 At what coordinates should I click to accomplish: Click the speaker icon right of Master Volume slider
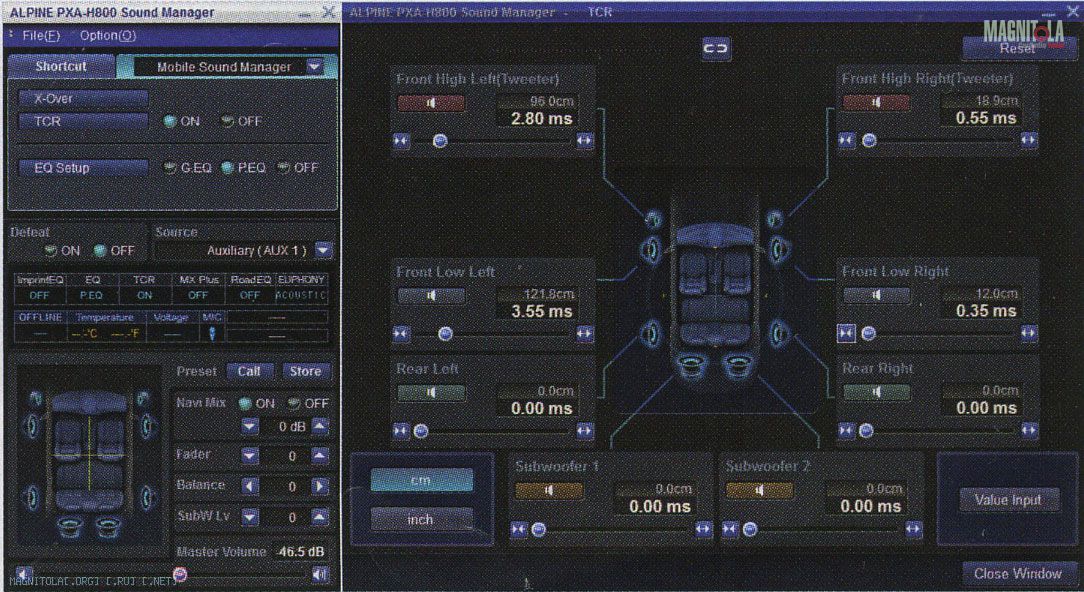(320, 575)
